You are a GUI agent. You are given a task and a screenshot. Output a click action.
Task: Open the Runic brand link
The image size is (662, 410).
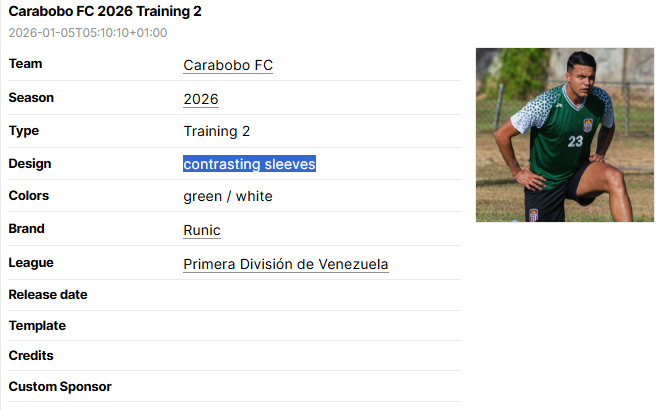coord(202,230)
